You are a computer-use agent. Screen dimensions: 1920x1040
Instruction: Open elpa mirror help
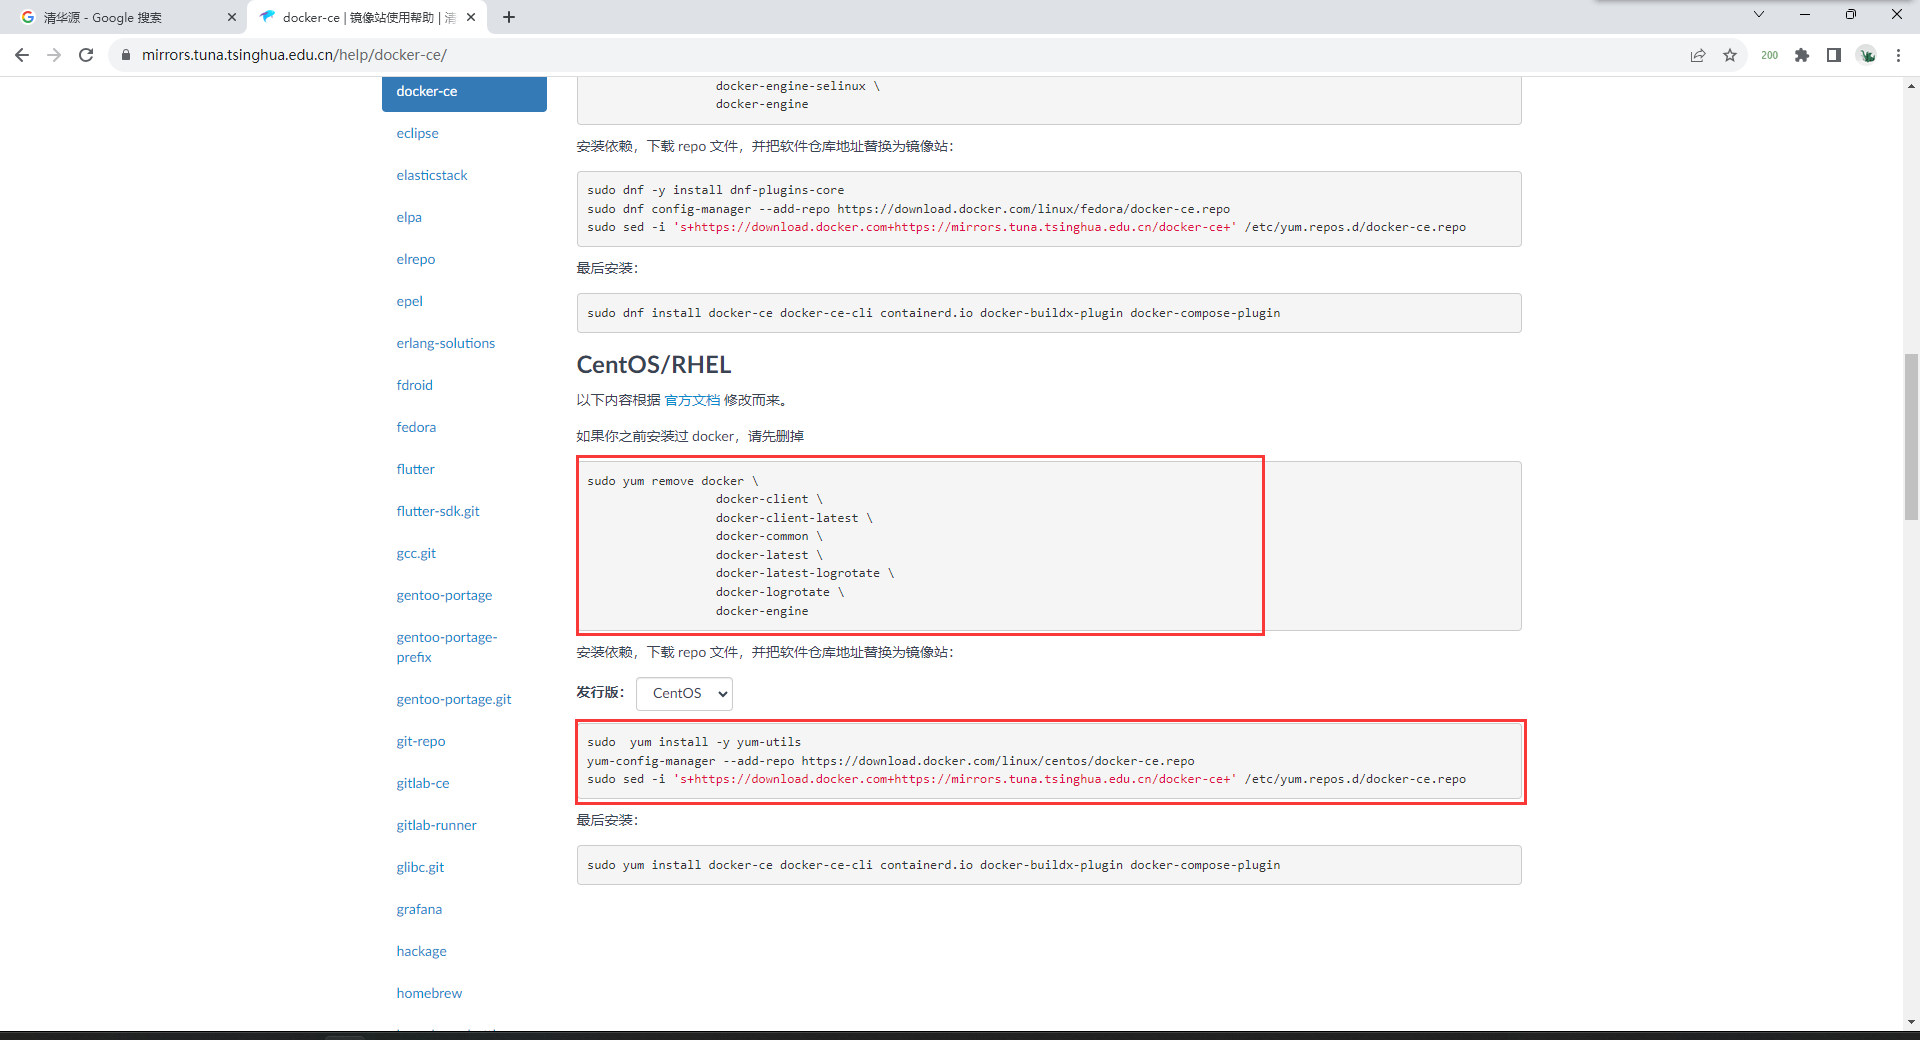click(x=409, y=217)
